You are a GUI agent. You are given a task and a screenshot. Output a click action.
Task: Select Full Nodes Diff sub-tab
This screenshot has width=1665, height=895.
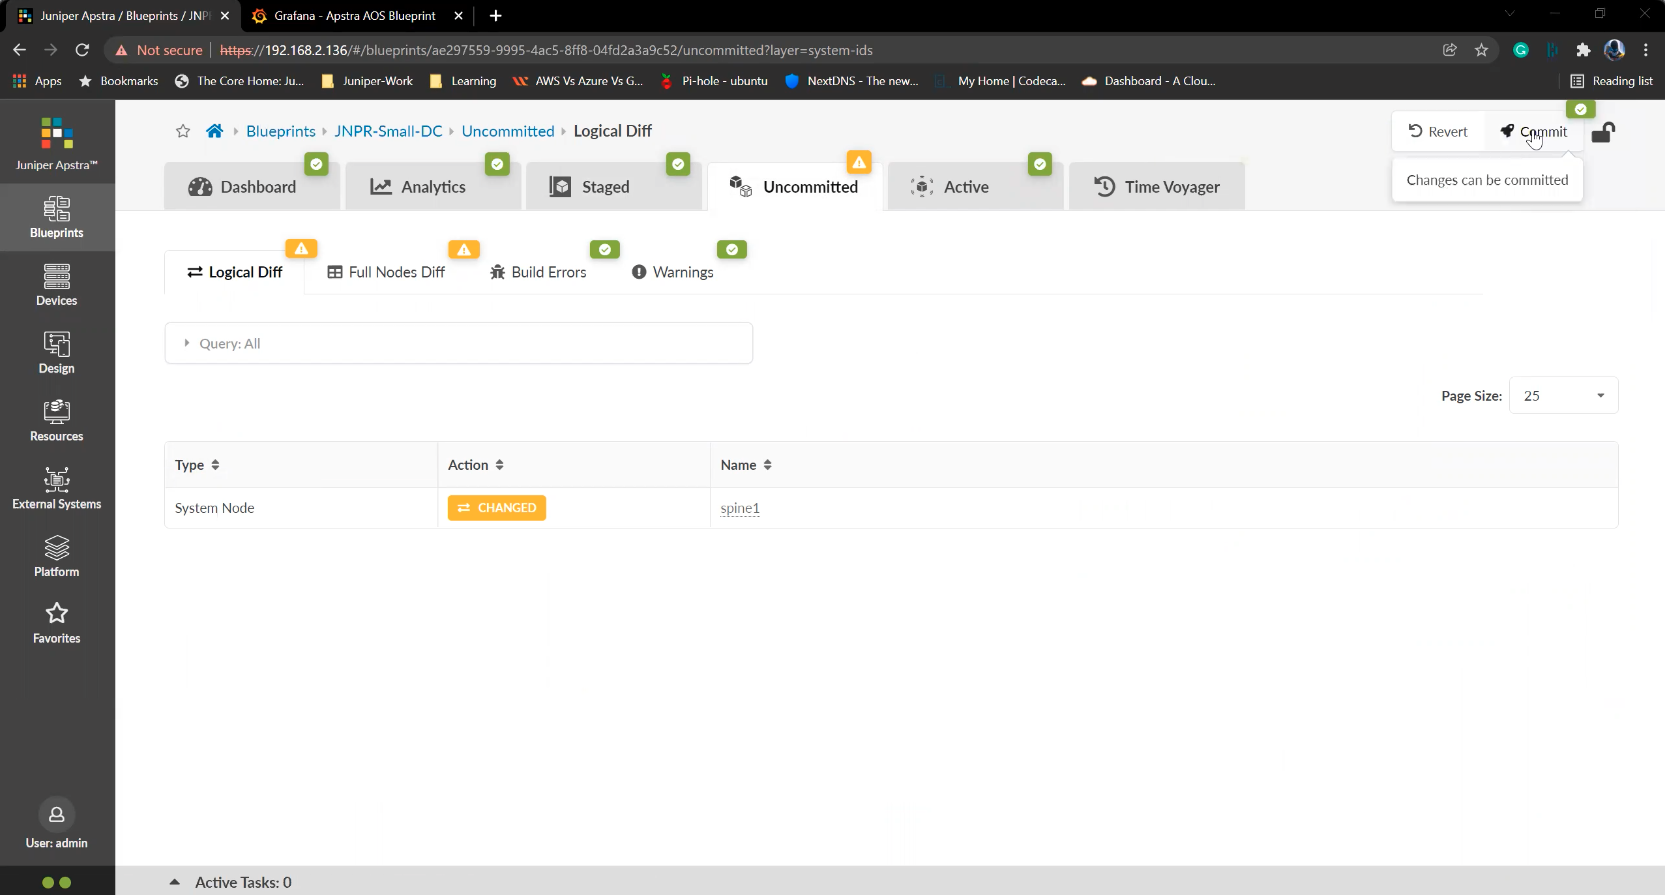(386, 272)
